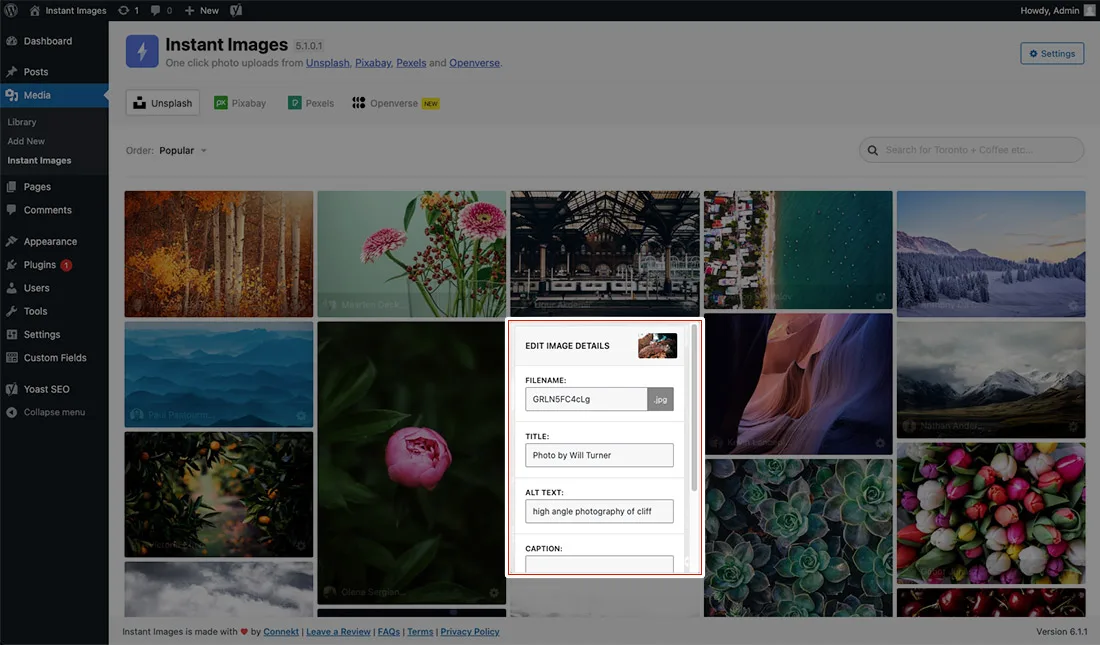The image size is (1100, 645).
Task: Click the WordPress logo in admin bar
Action: (11, 11)
